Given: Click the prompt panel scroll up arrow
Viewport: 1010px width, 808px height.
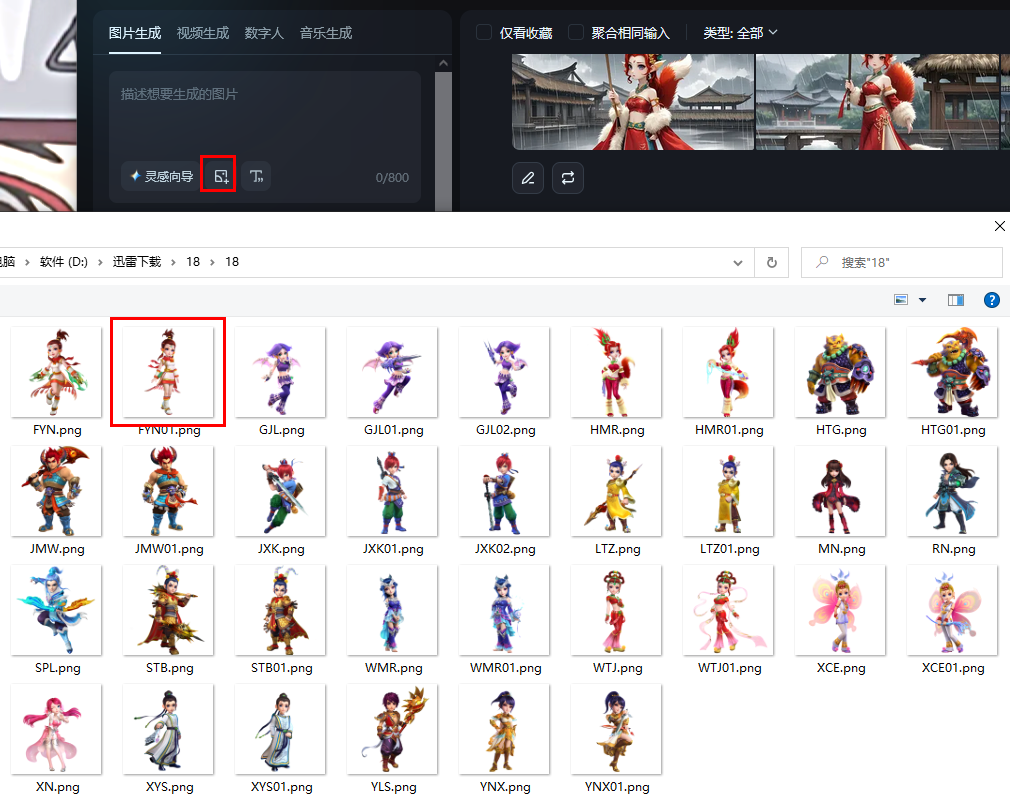Looking at the screenshot, I should pos(443,63).
